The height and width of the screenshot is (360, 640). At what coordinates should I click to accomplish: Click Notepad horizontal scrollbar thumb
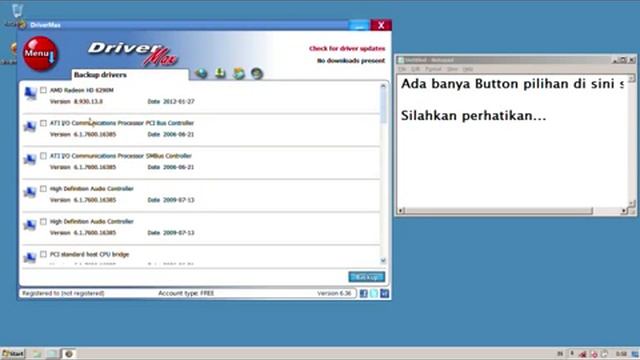[x=498, y=211]
